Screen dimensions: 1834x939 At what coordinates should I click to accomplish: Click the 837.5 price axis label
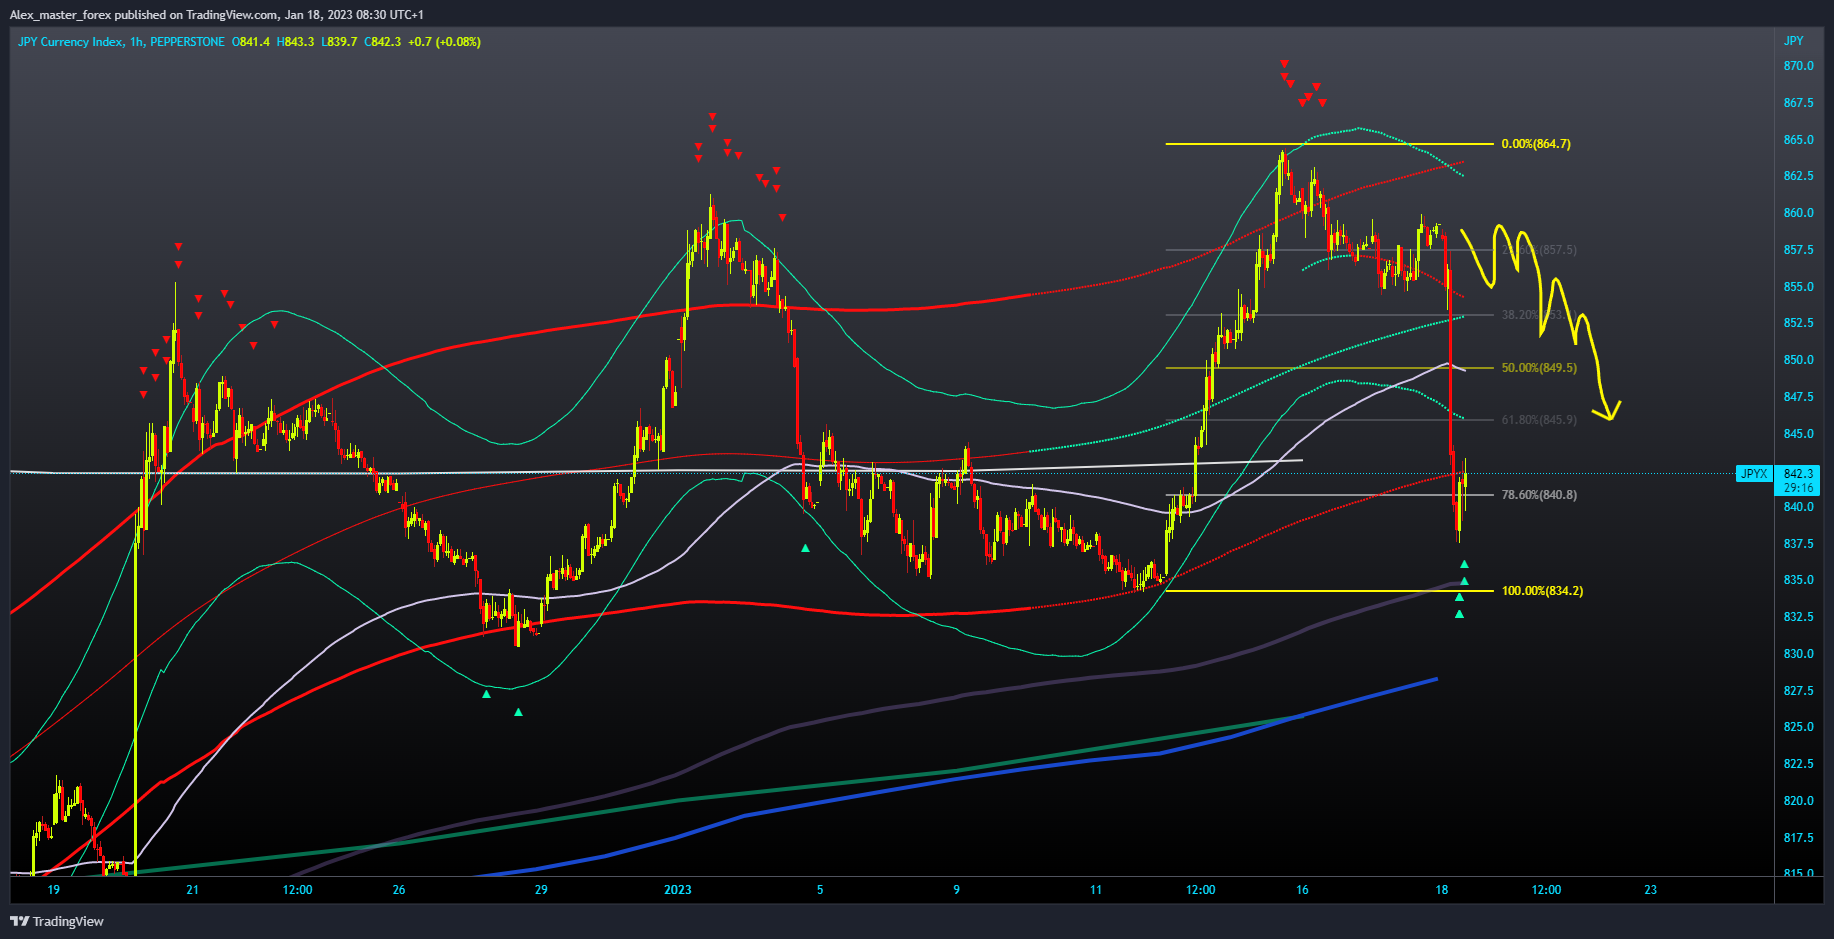coord(1798,544)
